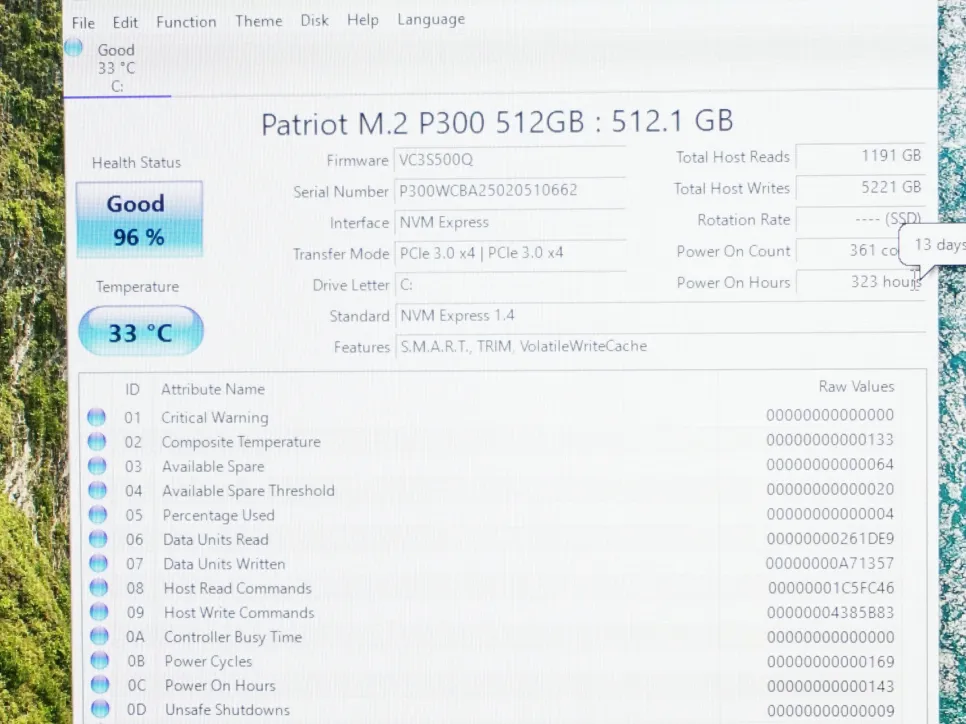Open the File menu
This screenshot has width=966, height=724.
tap(83, 22)
